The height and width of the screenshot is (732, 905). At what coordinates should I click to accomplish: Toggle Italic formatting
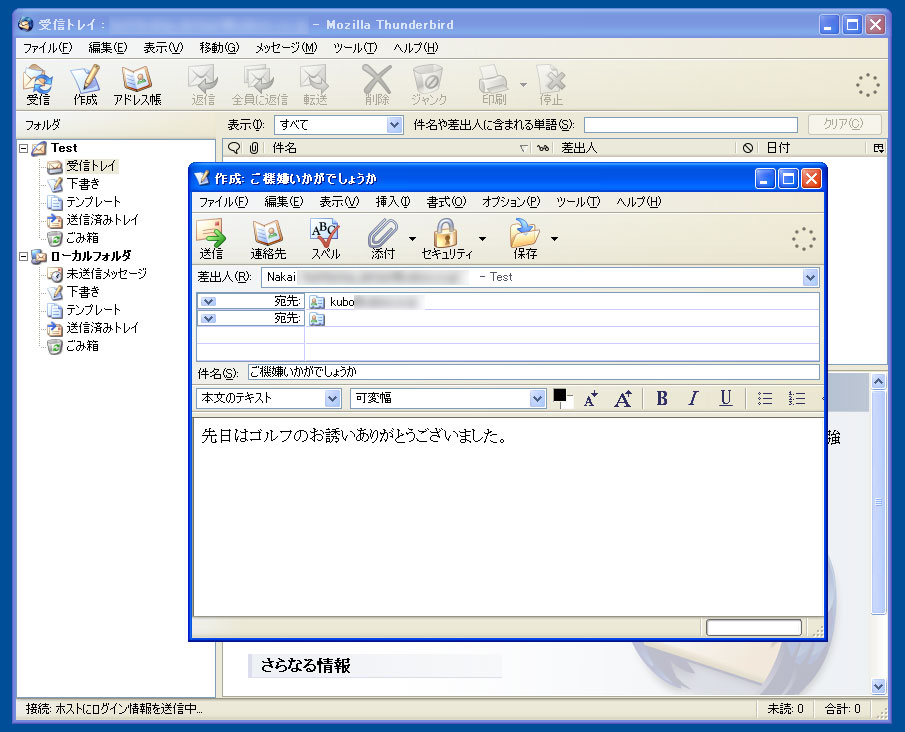coord(694,398)
